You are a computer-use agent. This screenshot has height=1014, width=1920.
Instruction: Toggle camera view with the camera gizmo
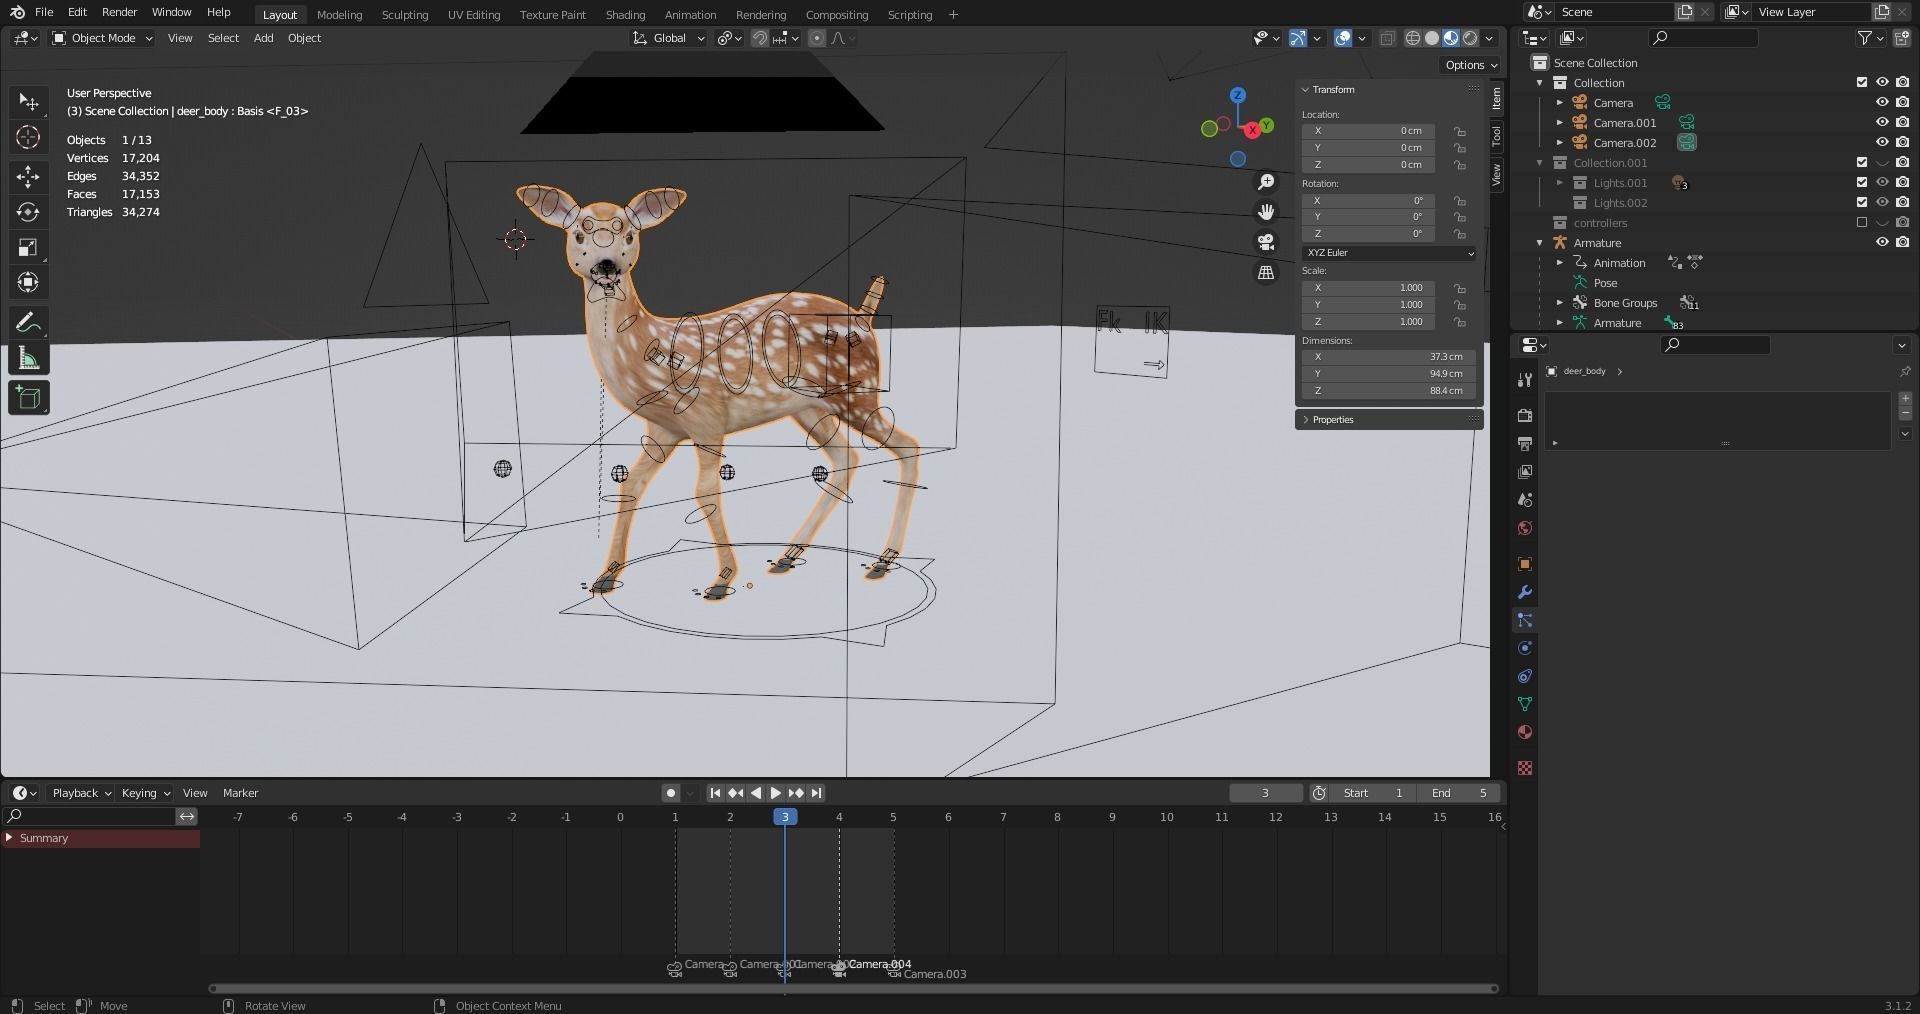pyautogui.click(x=1266, y=242)
